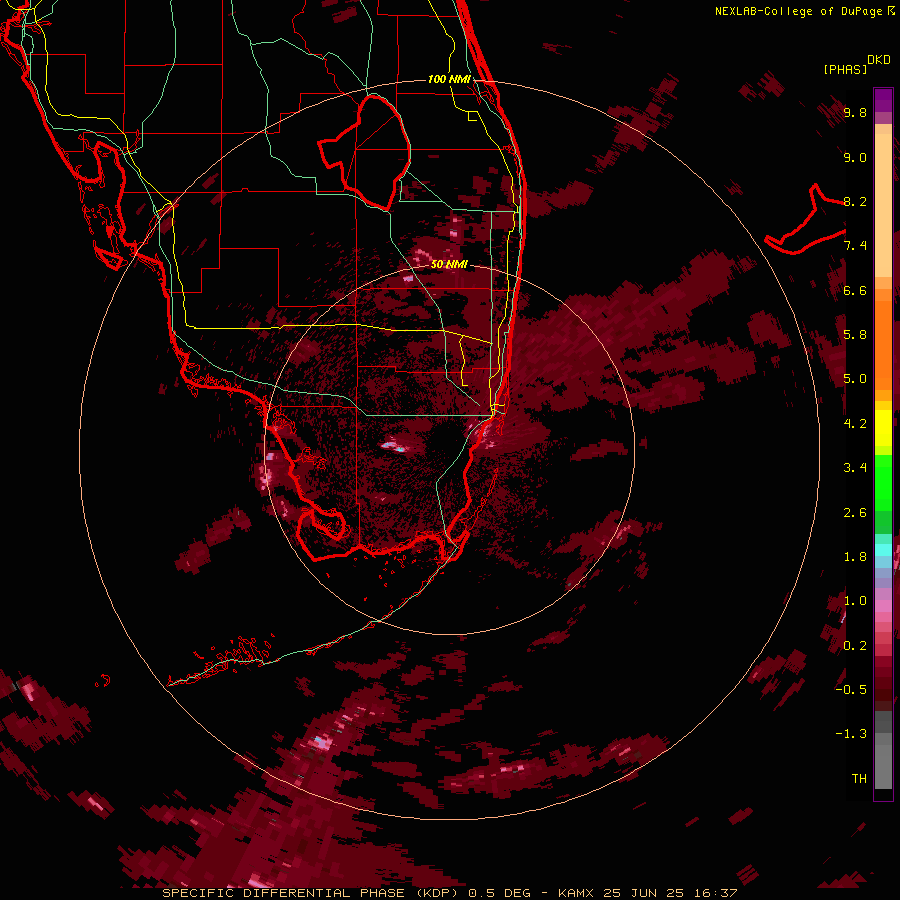This screenshot has width=900, height=900.
Task: Click the 9.0 value on the scale
Action: click(855, 157)
